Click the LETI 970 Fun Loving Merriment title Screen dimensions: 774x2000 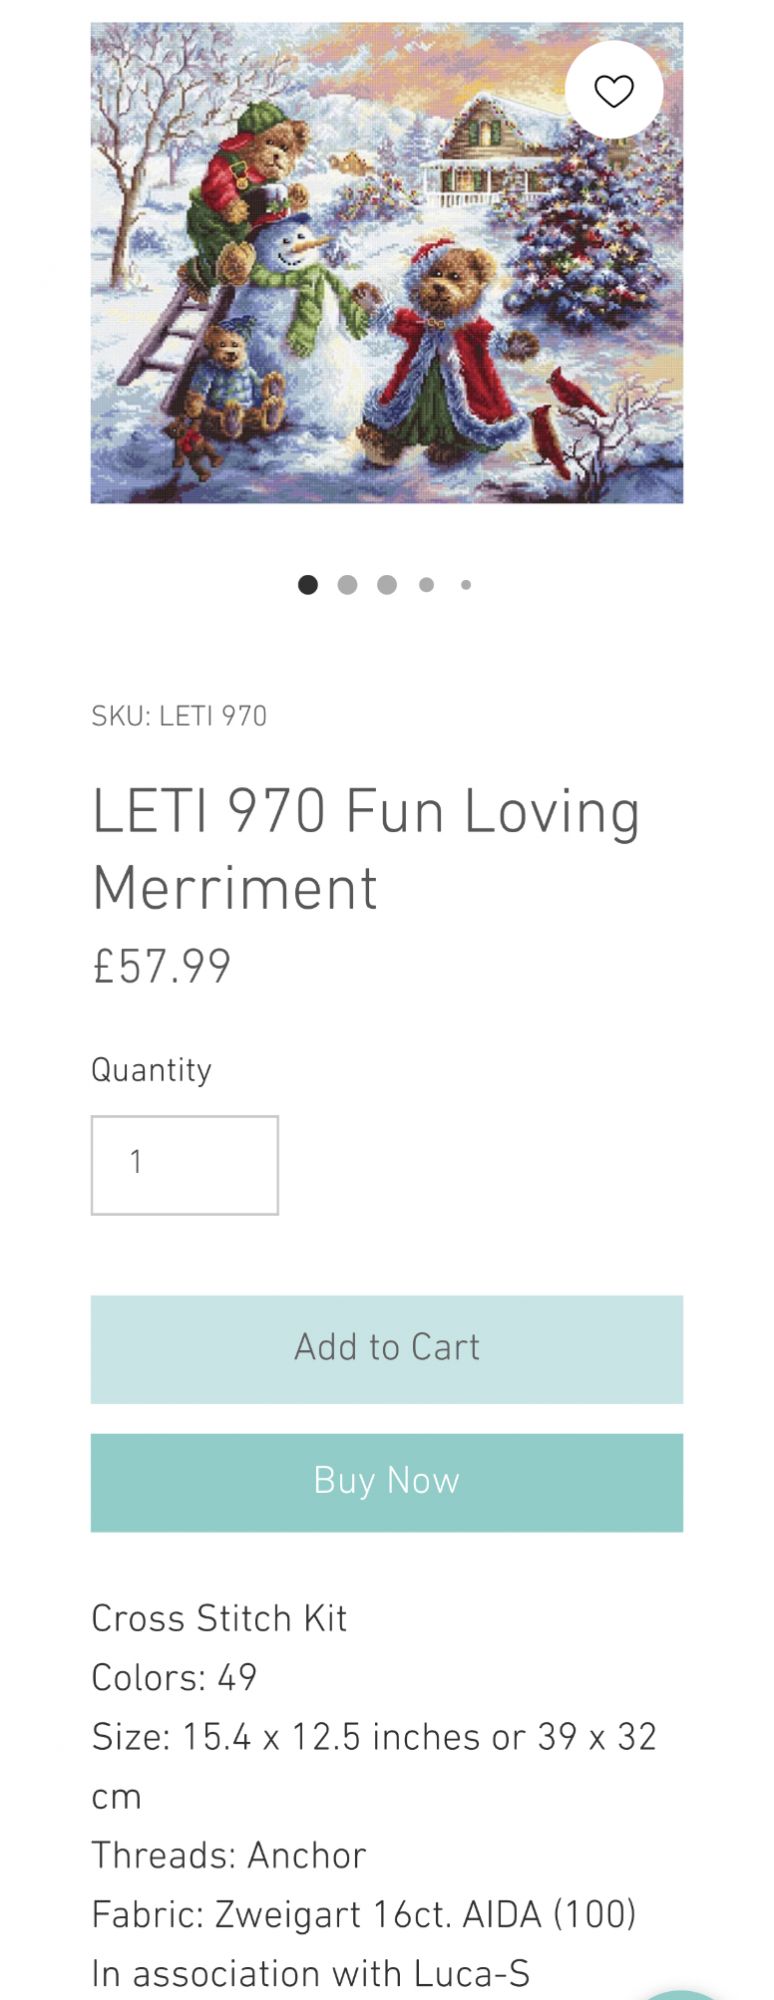[366, 849]
